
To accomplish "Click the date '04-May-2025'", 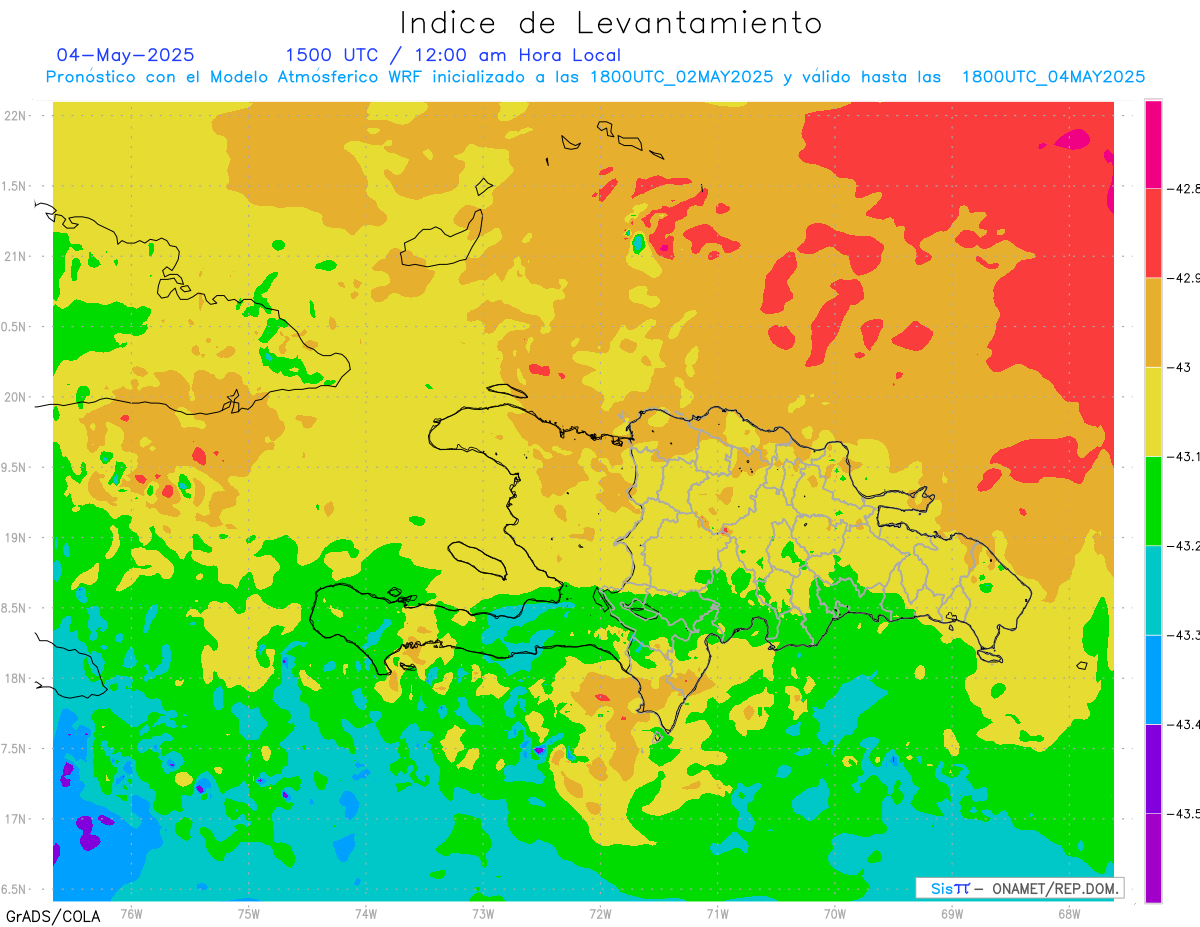I will (x=126, y=55).
